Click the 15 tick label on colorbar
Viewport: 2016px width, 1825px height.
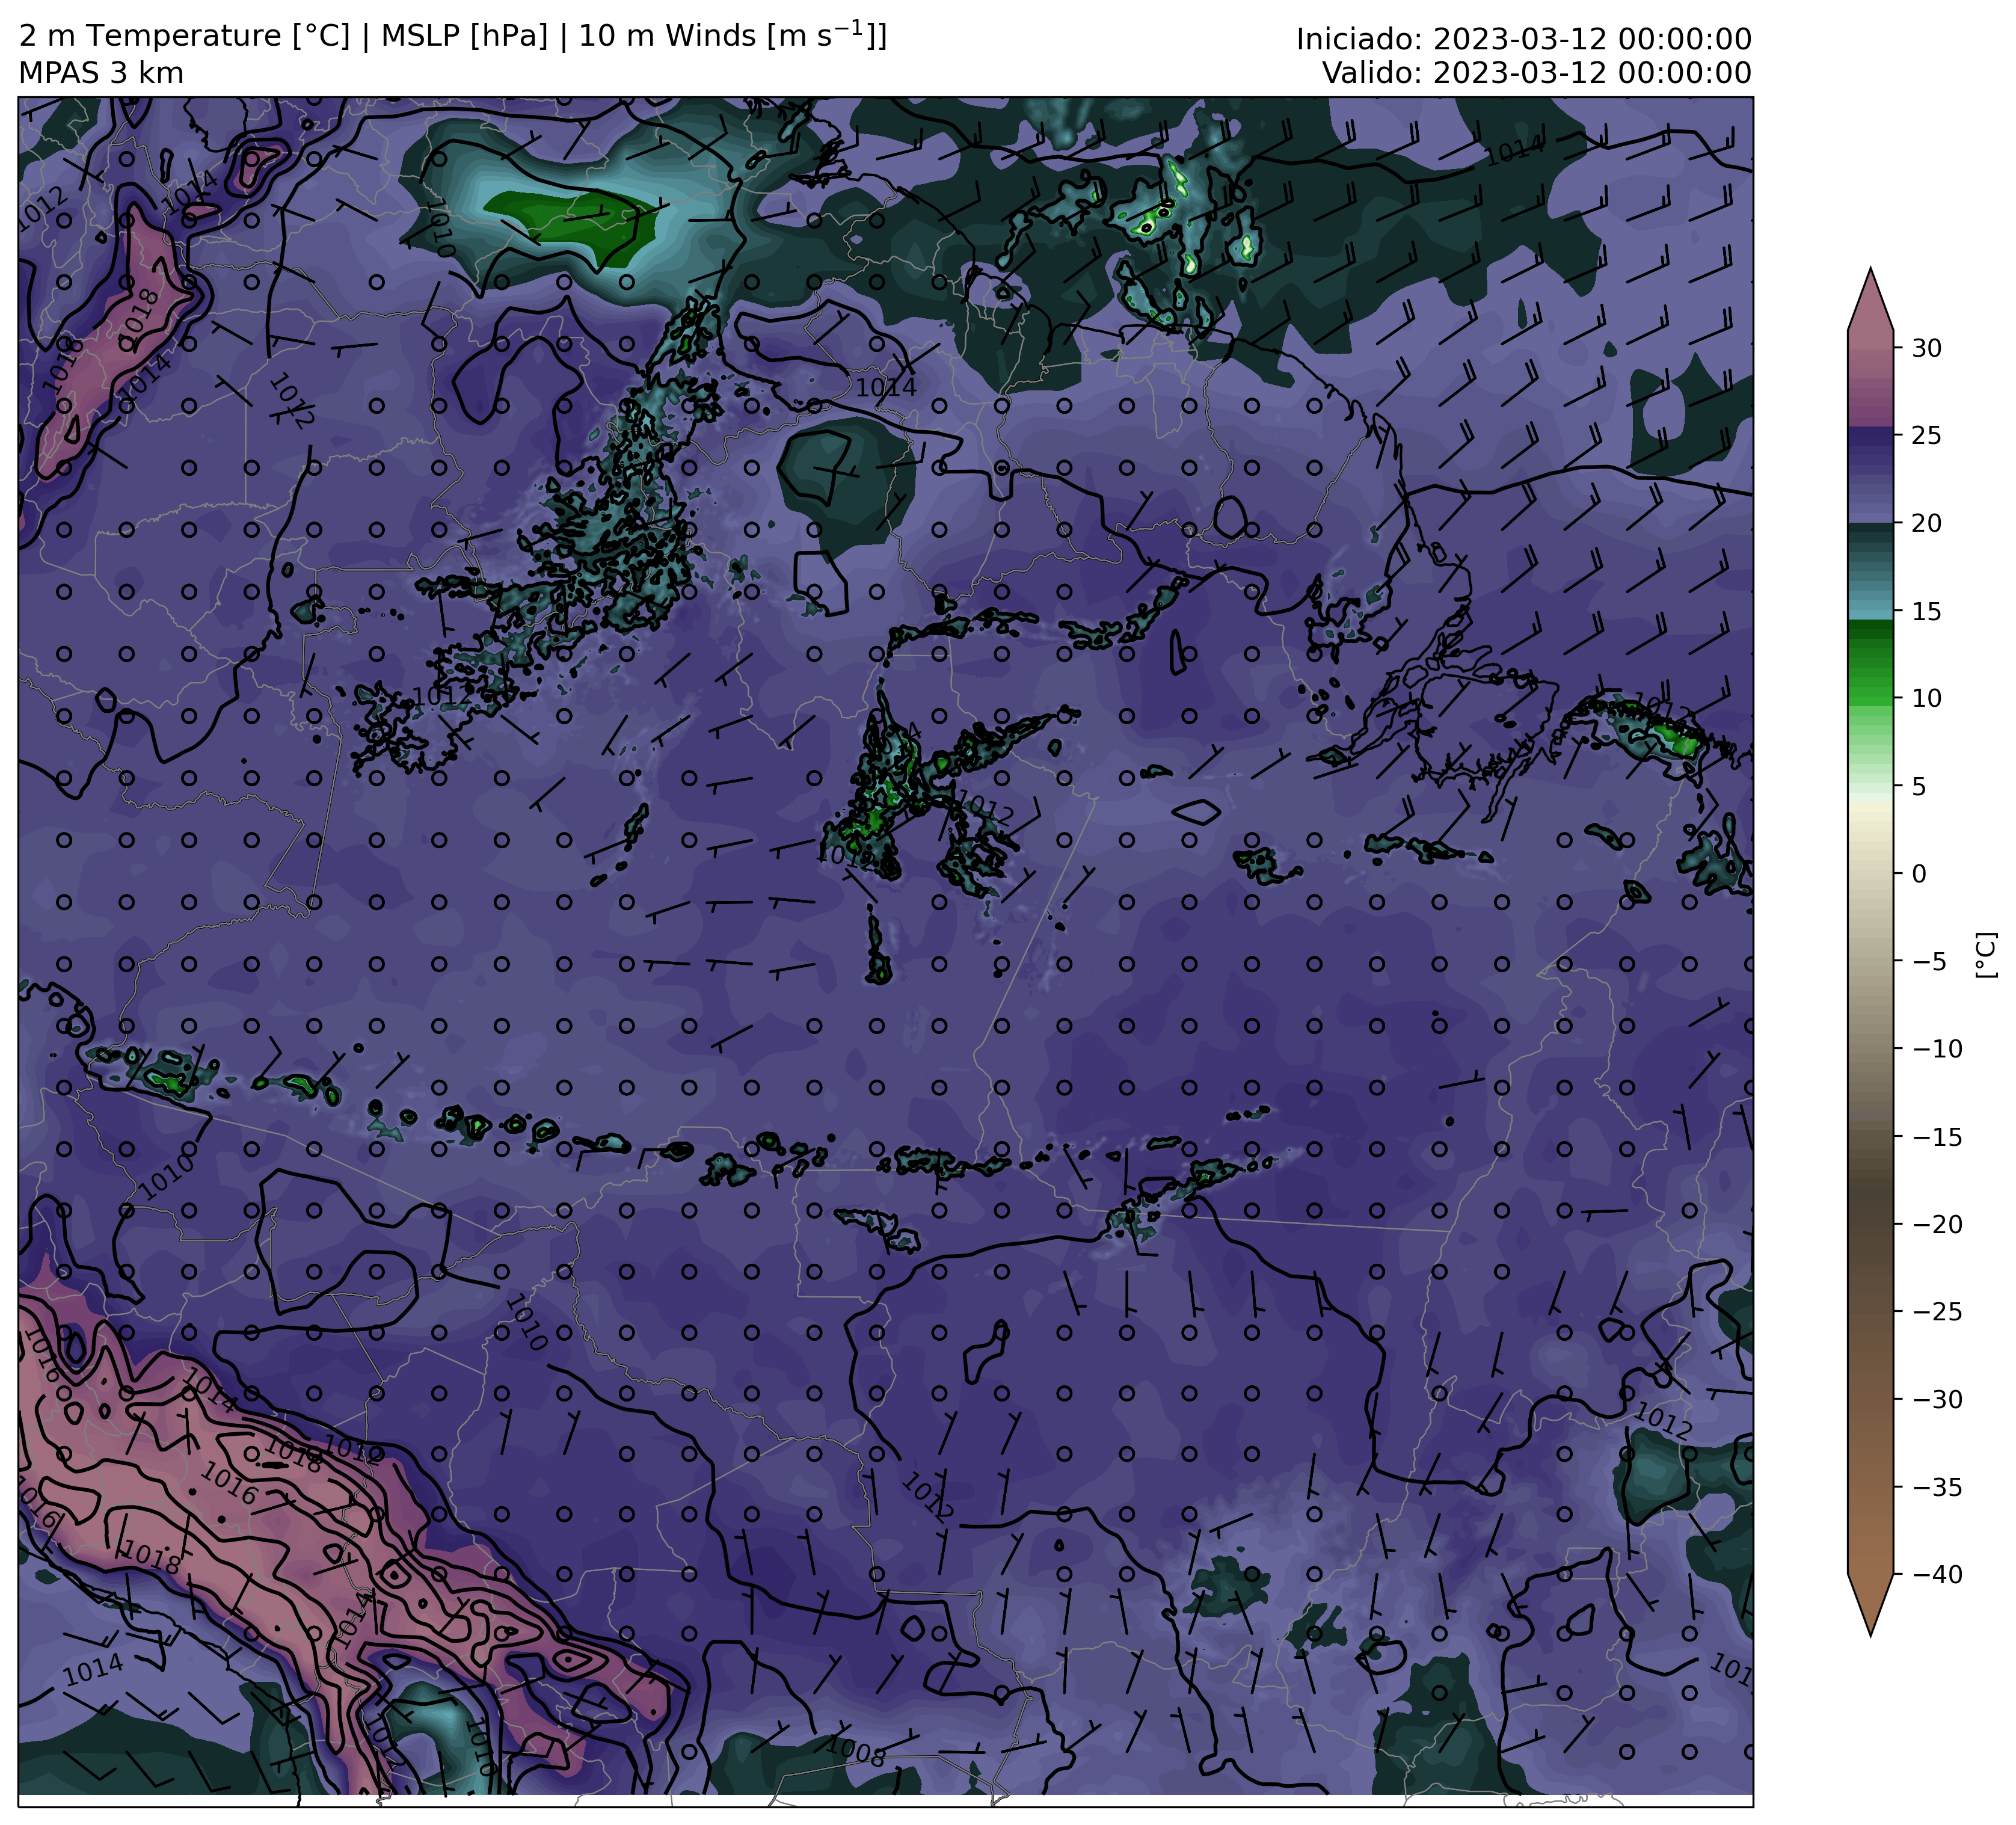[x=1926, y=611]
